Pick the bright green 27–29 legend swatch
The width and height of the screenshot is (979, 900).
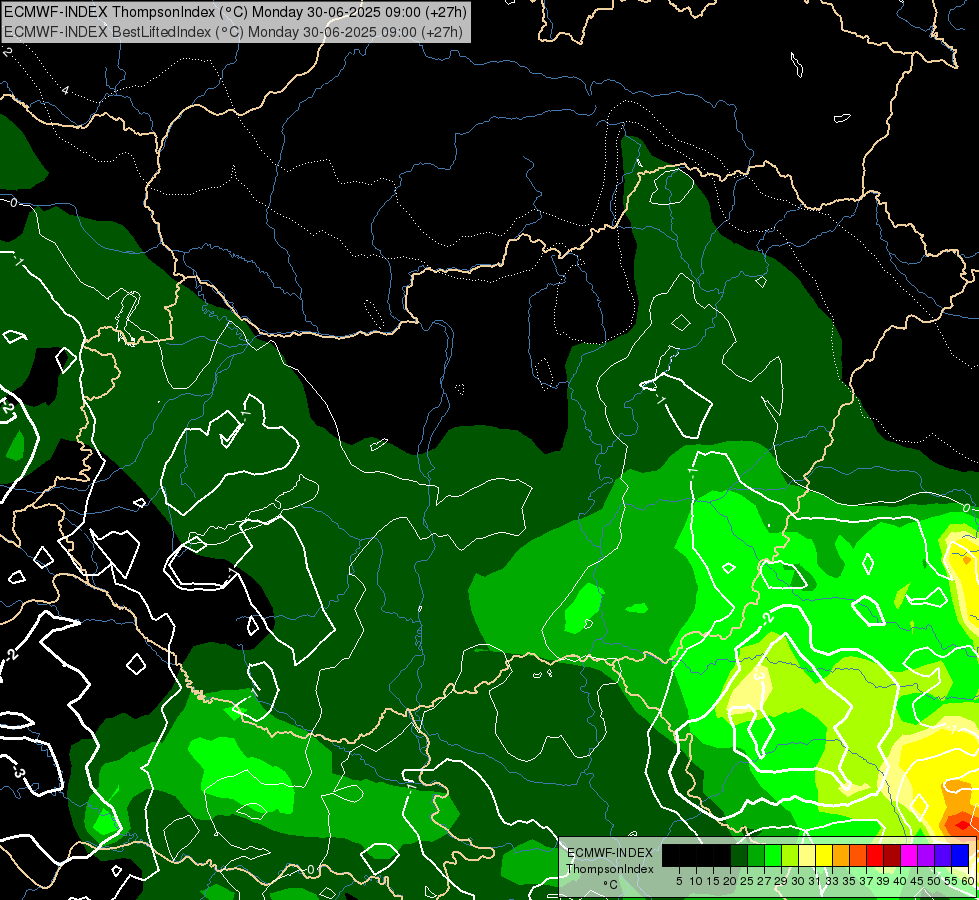click(x=773, y=855)
